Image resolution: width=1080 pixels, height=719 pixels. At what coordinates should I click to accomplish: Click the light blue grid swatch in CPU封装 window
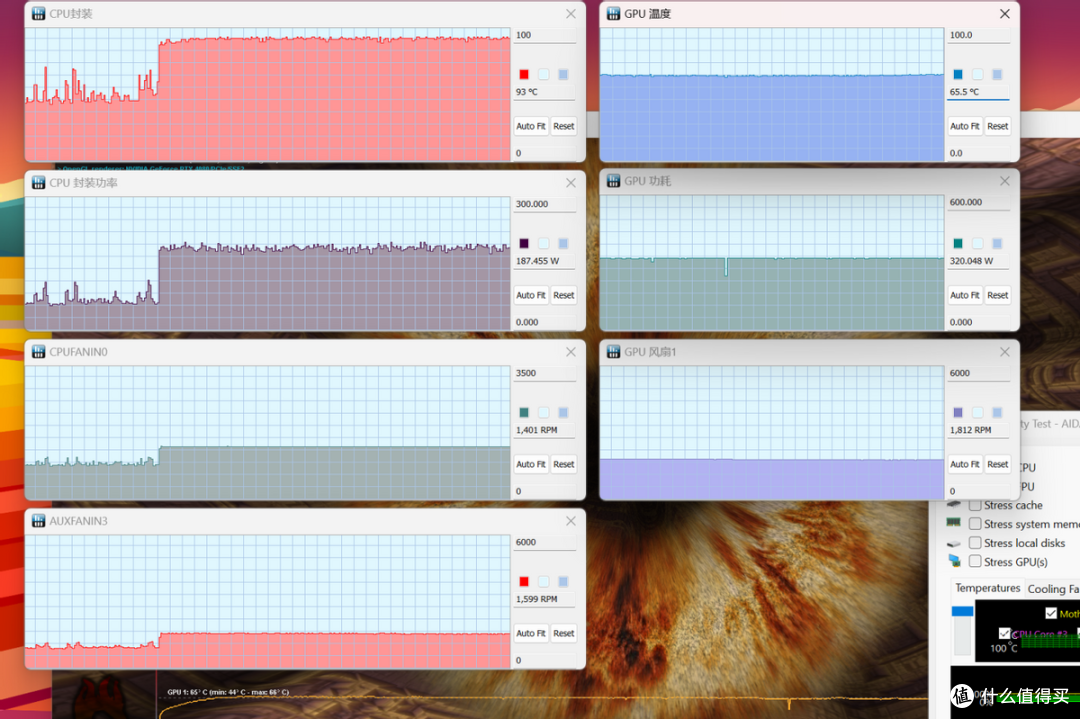(x=563, y=74)
